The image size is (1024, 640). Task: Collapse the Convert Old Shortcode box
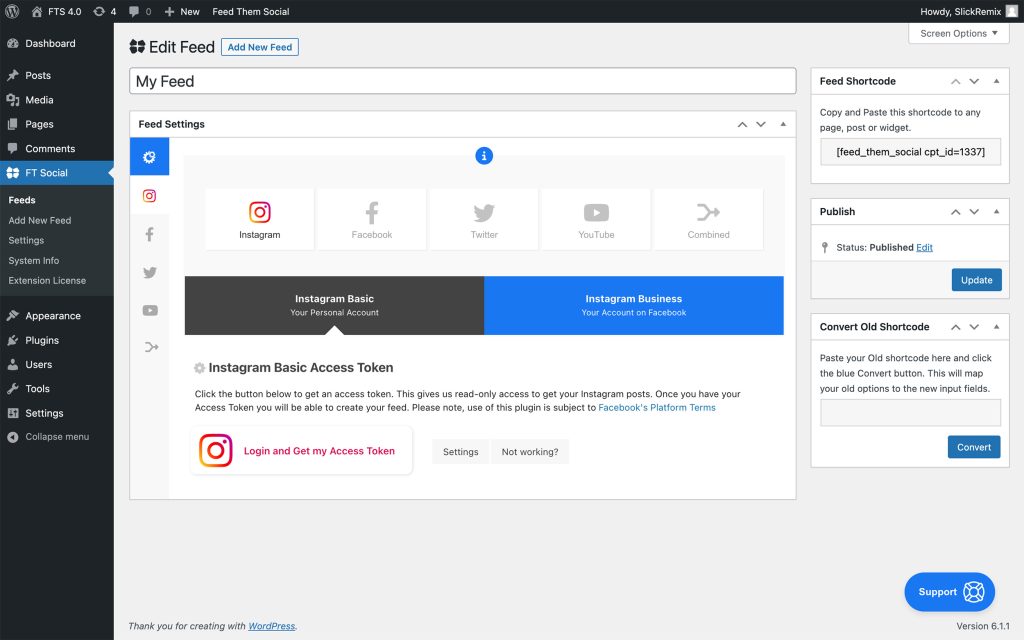997,327
